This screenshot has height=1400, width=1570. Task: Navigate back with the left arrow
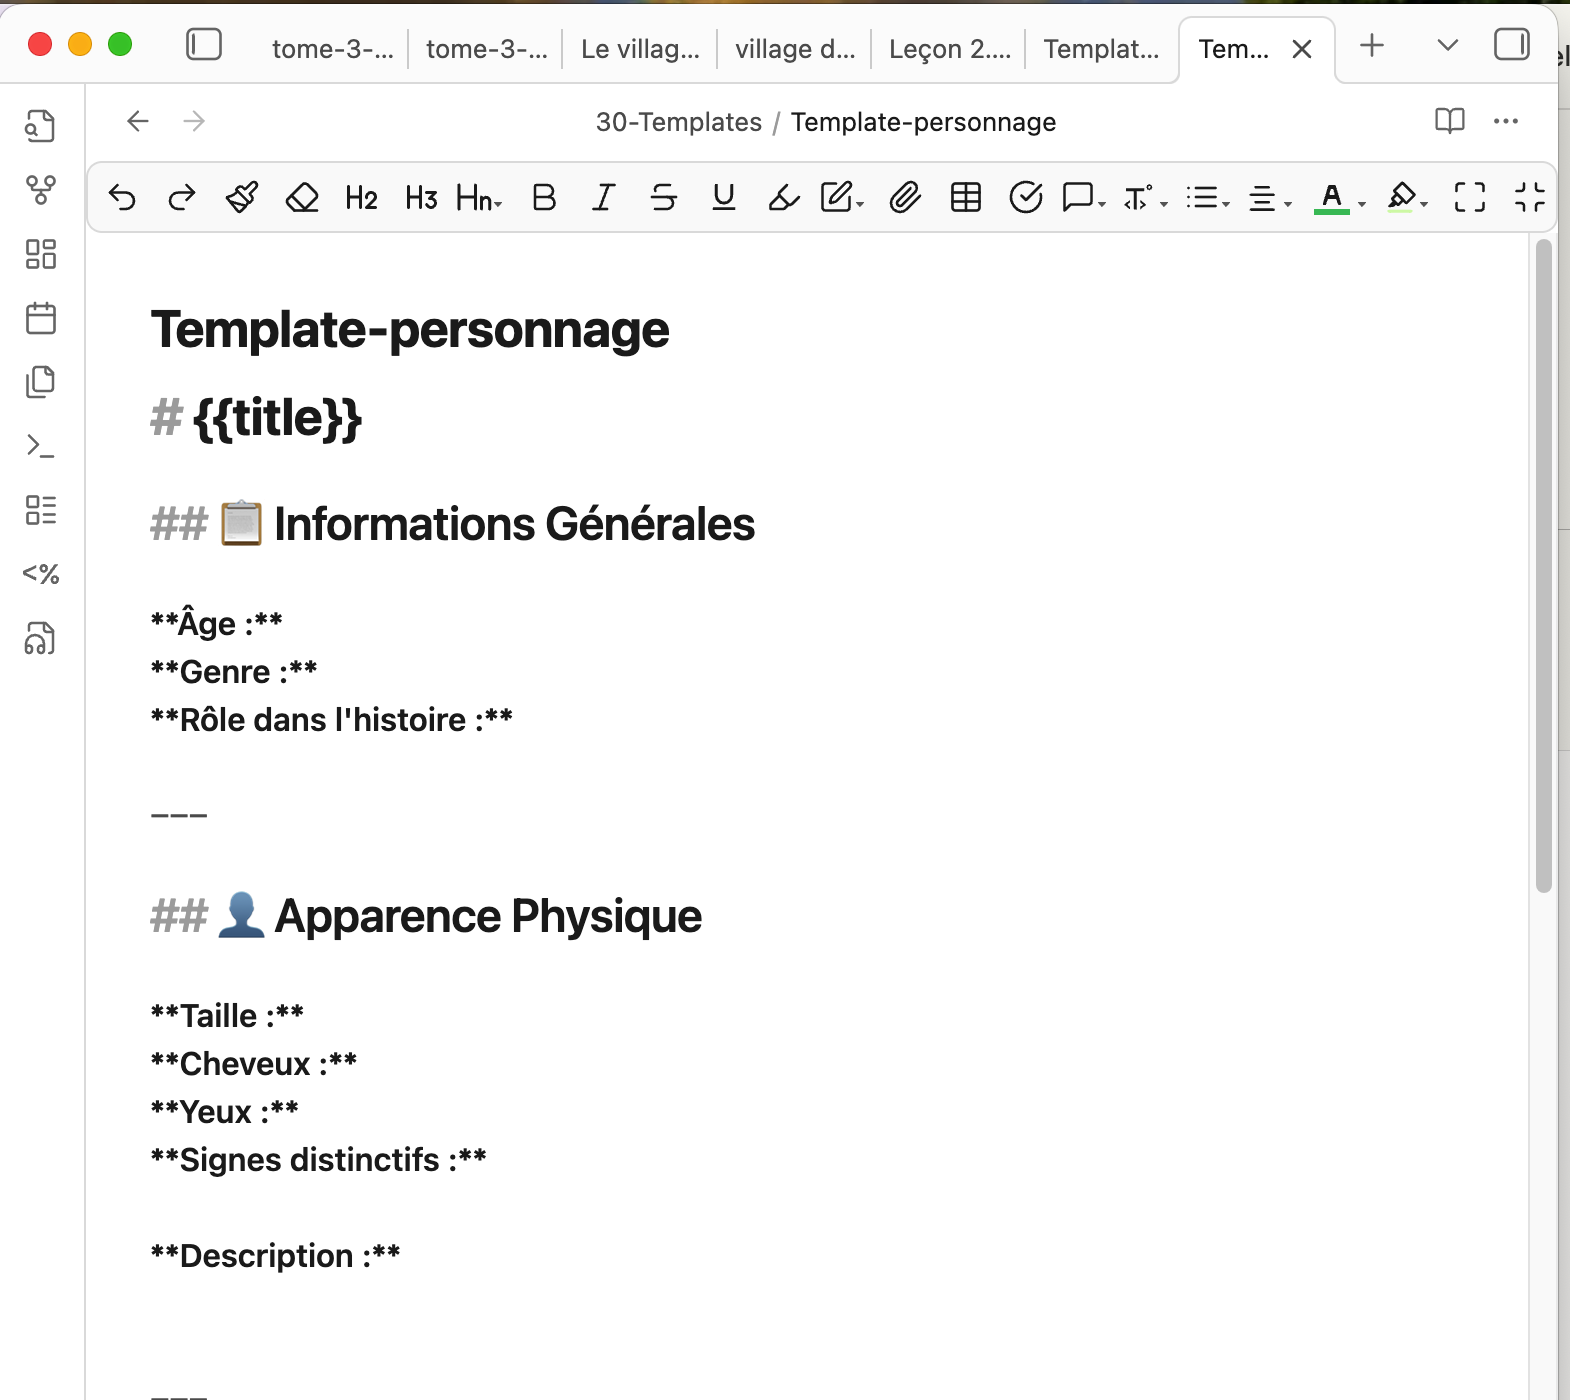(x=138, y=122)
